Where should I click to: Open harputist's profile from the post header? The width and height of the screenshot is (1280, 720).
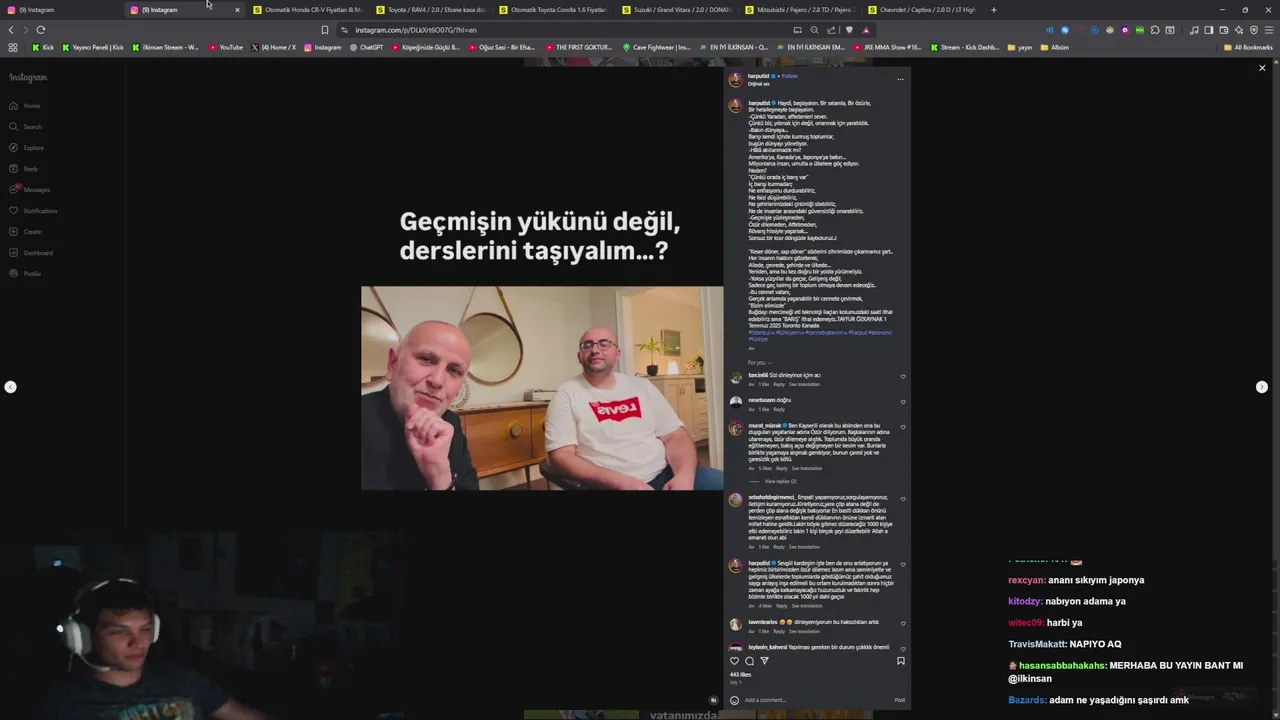point(758,76)
